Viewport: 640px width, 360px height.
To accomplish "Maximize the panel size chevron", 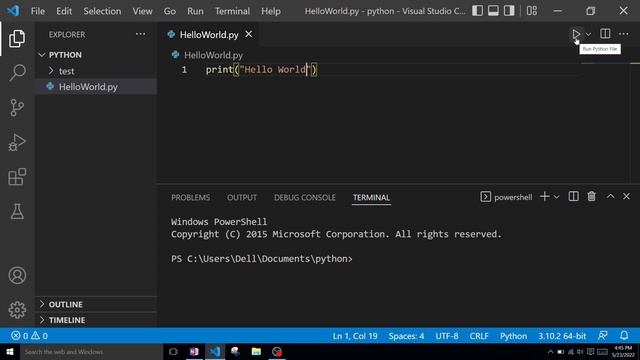I will 610,197.
